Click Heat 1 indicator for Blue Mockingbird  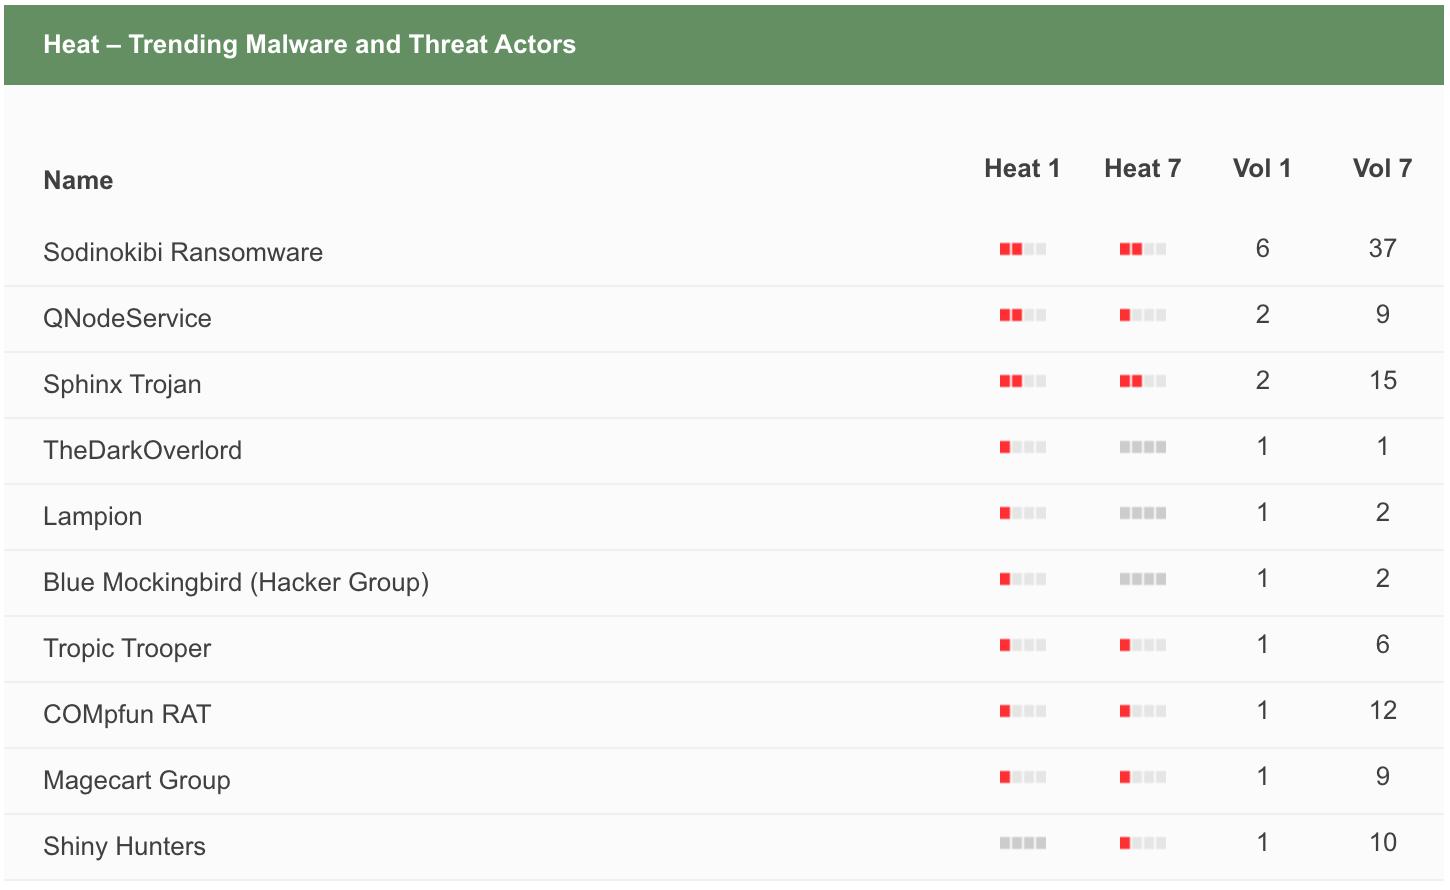coord(1022,579)
